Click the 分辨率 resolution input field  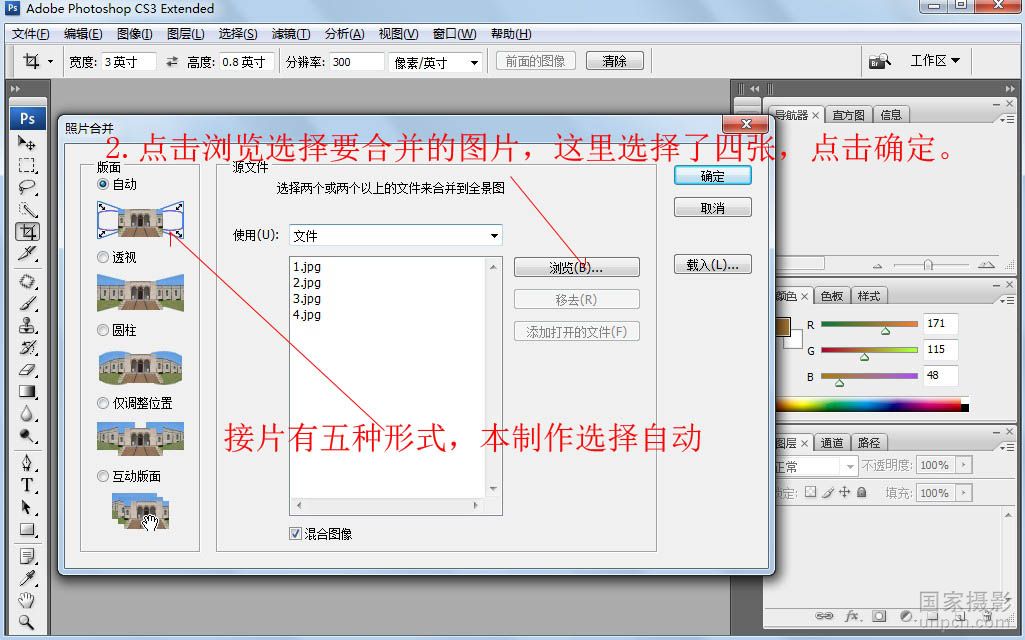click(356, 62)
